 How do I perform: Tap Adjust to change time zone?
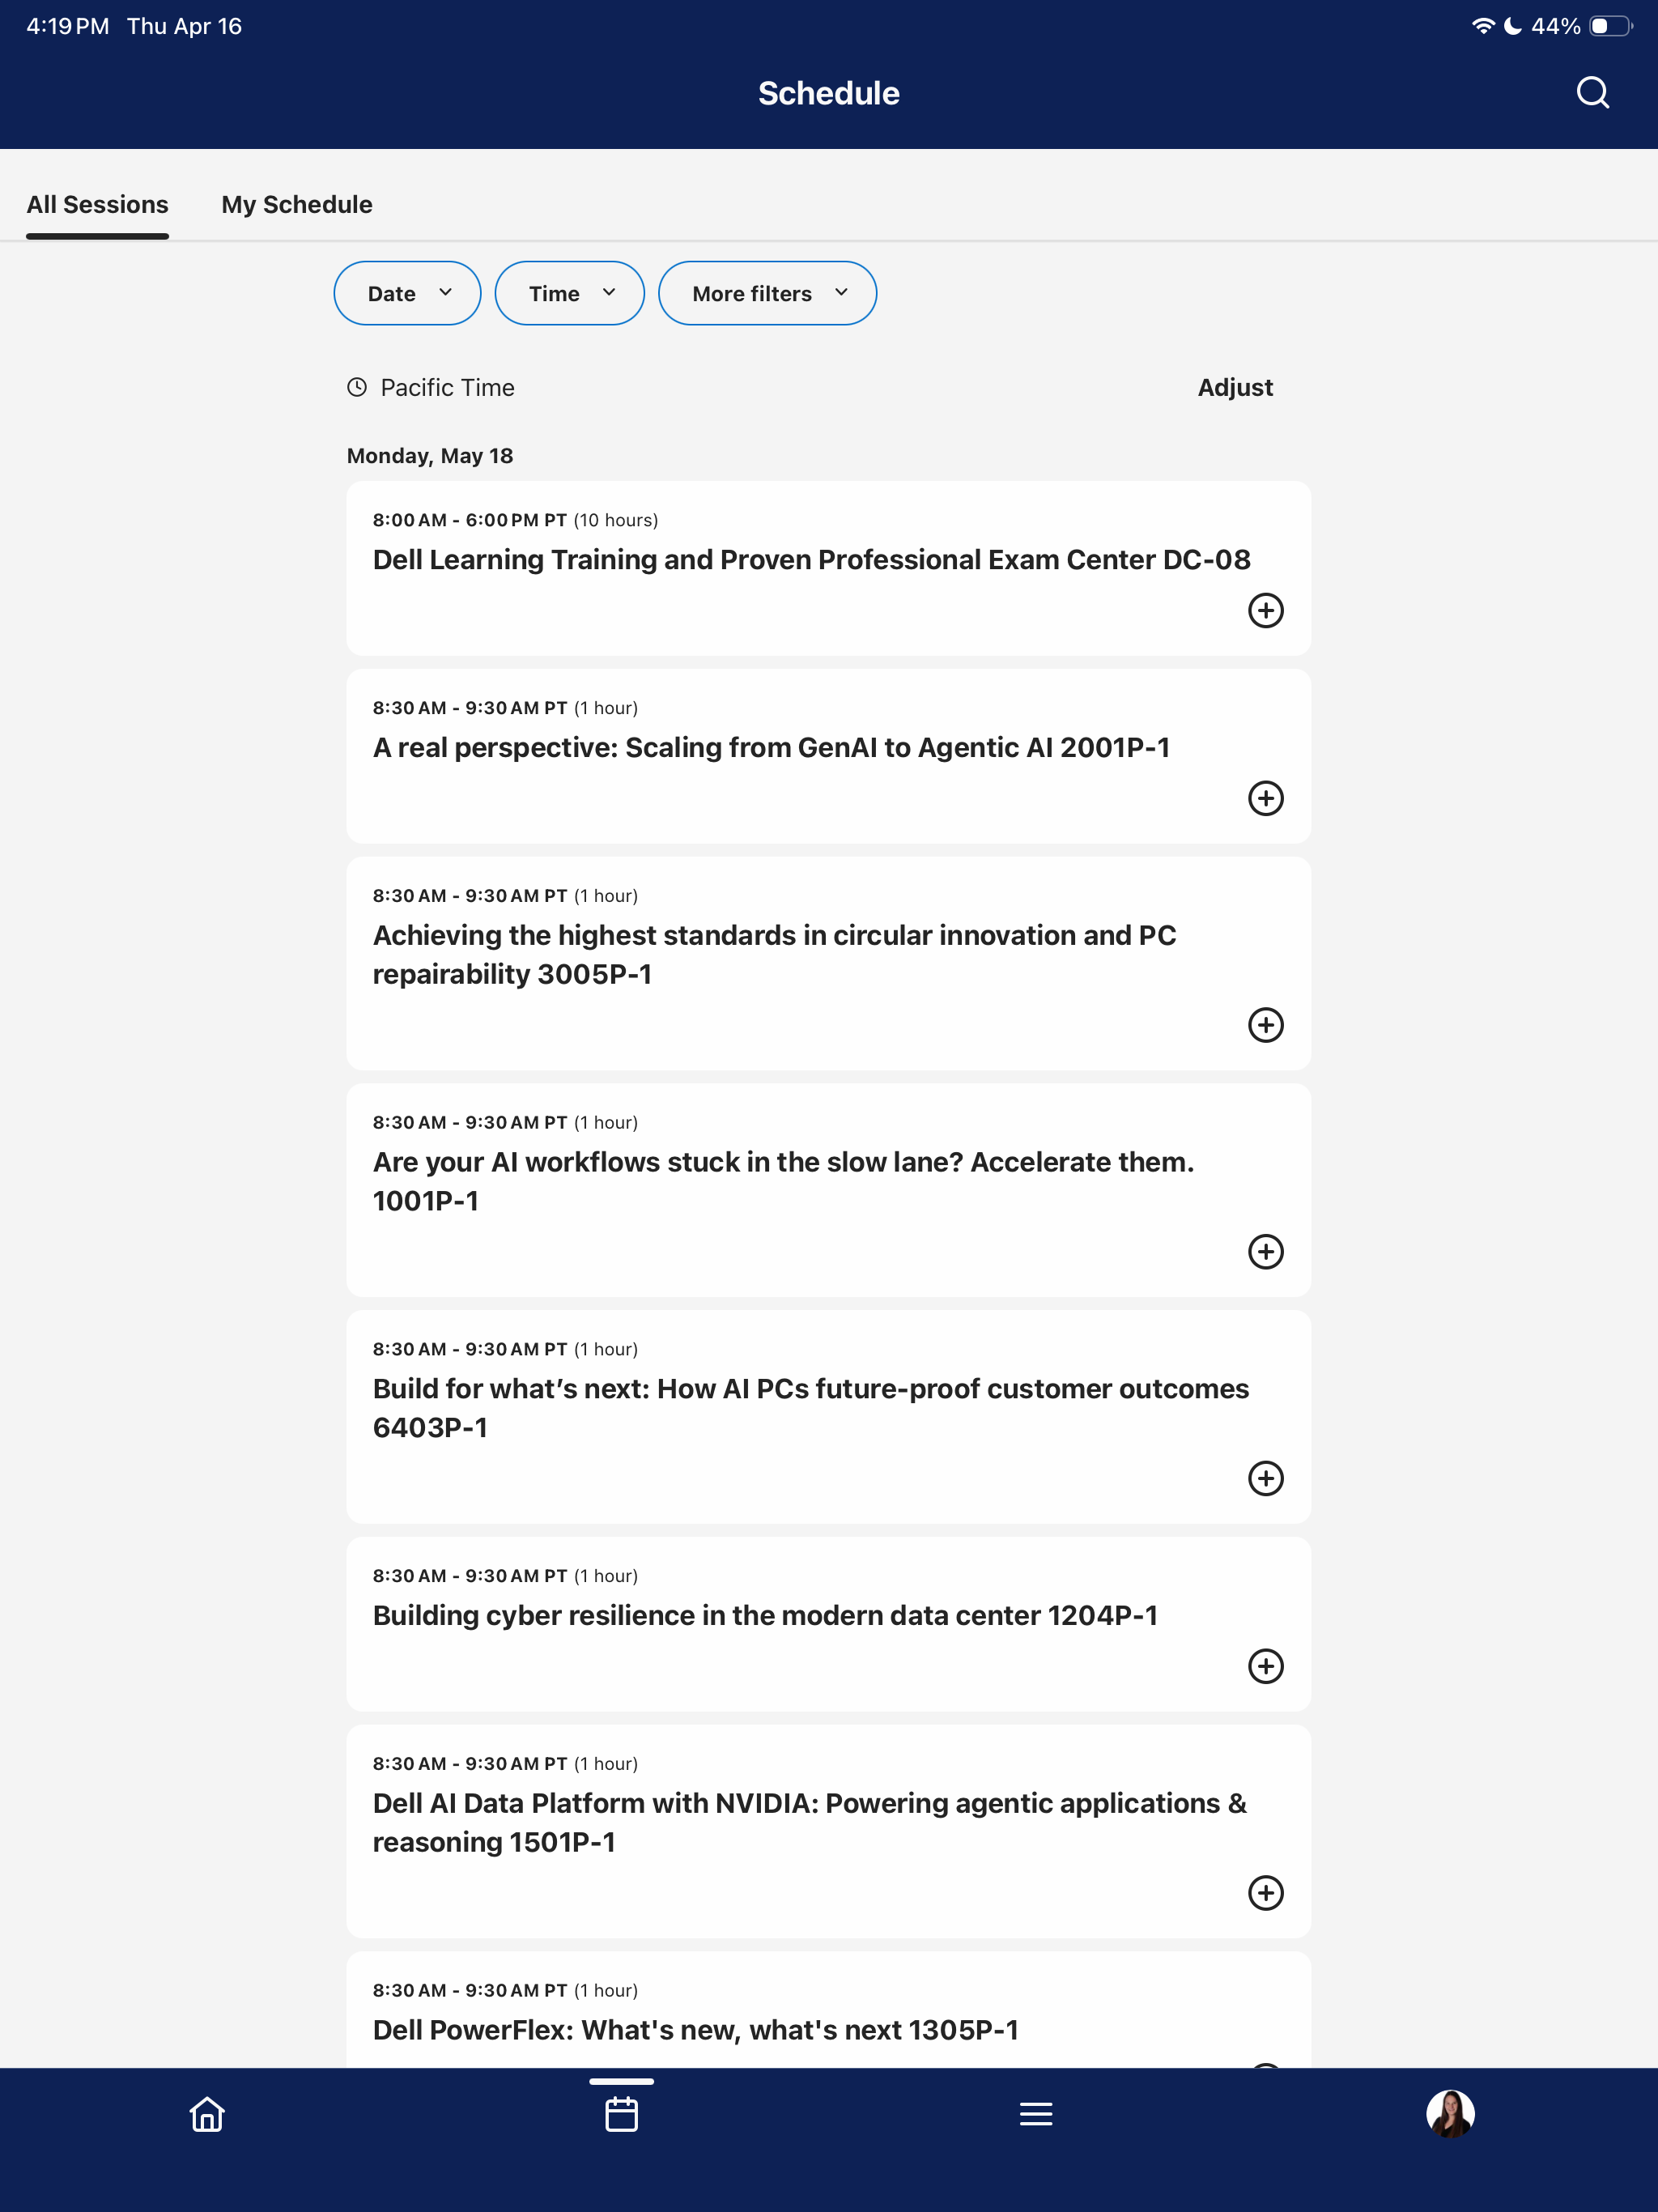tap(1235, 388)
